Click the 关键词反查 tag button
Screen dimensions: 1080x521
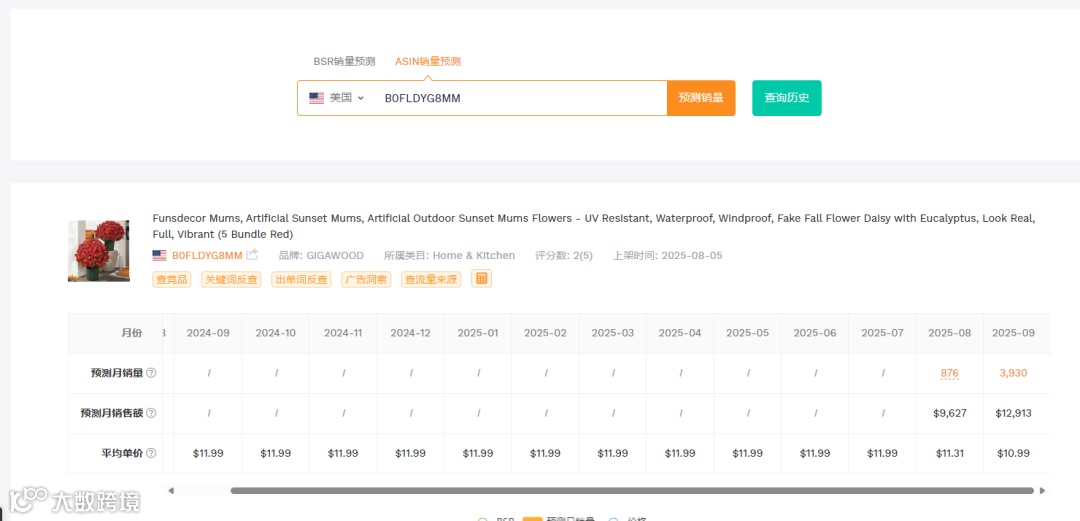[231, 279]
